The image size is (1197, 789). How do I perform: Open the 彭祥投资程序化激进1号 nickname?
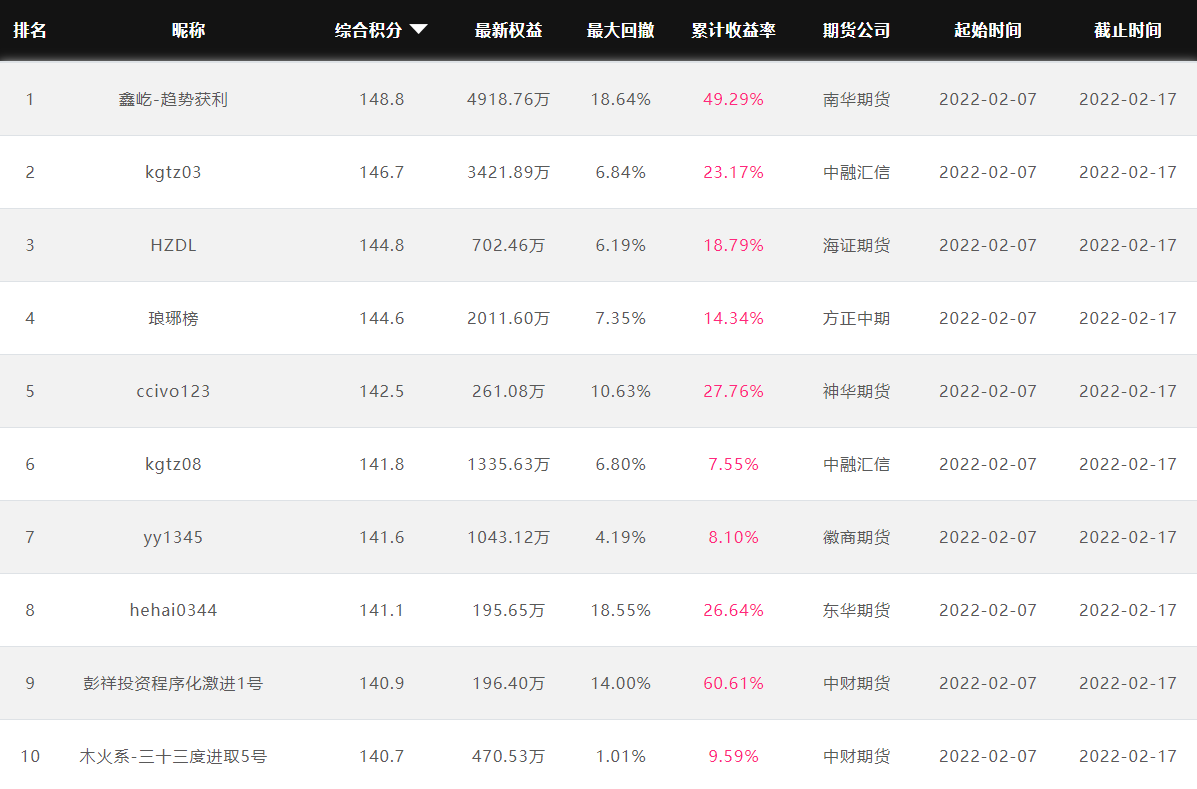(173, 683)
